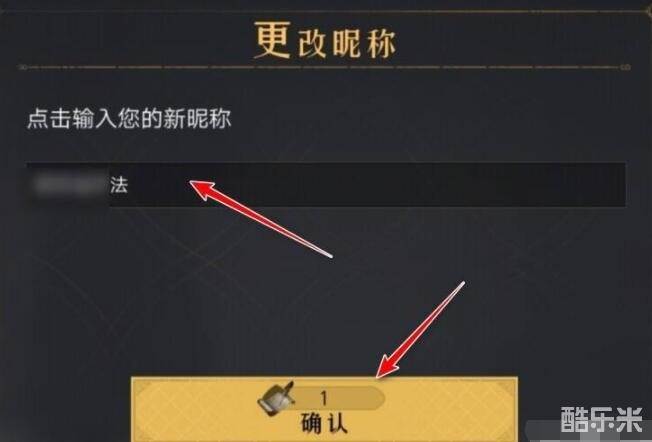Focus the new nickname input box
The image size is (652, 442).
[x=326, y=184]
